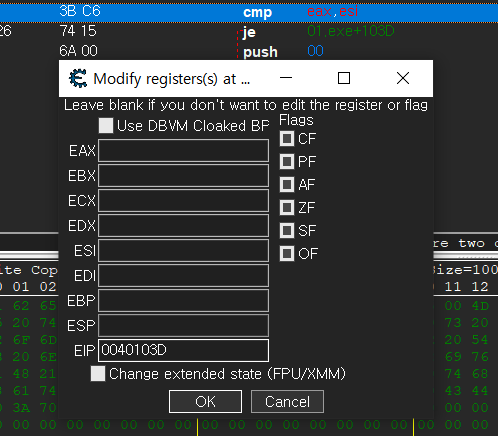Viewport: 498px width, 436px height.
Task: Click the EAX register input field
Action: (x=183, y=151)
